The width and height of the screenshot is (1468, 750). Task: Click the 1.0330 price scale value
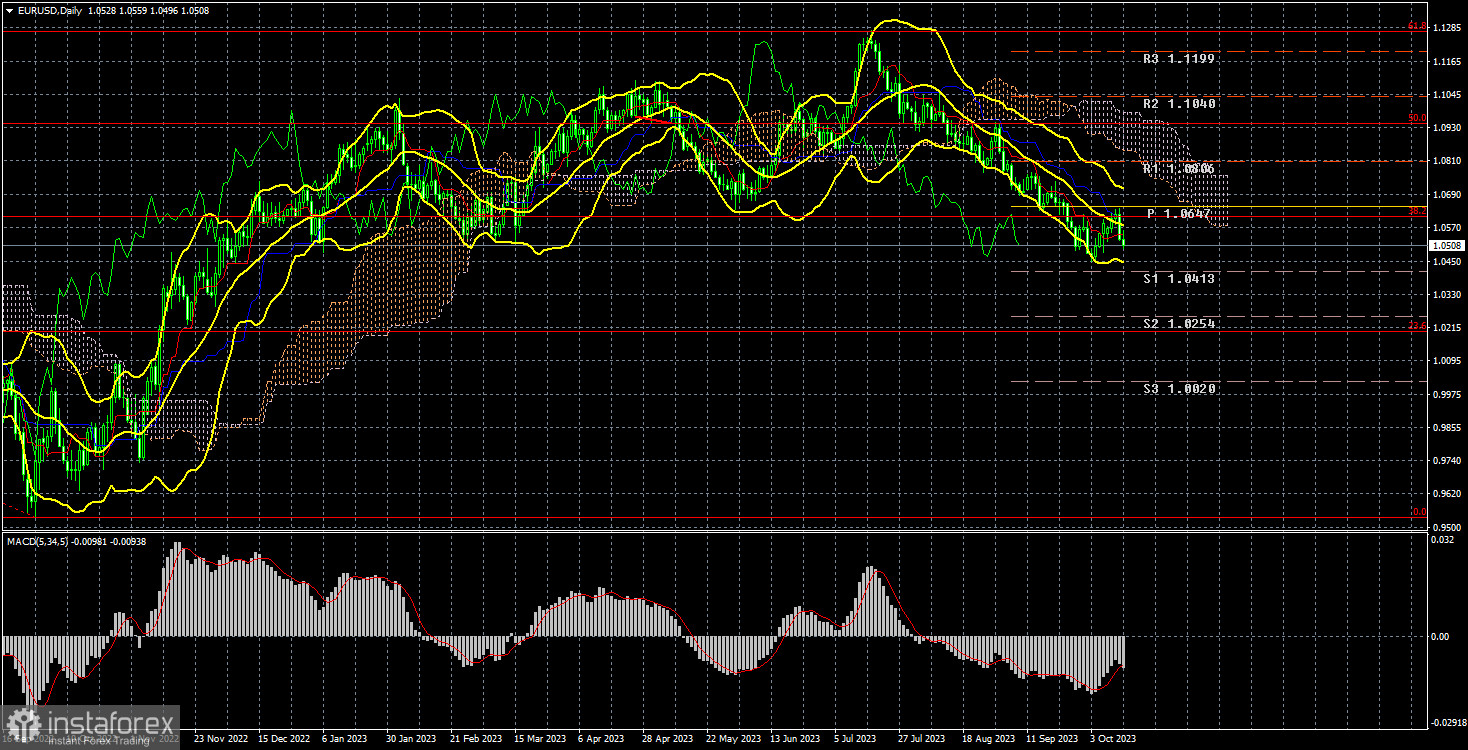coord(1447,294)
